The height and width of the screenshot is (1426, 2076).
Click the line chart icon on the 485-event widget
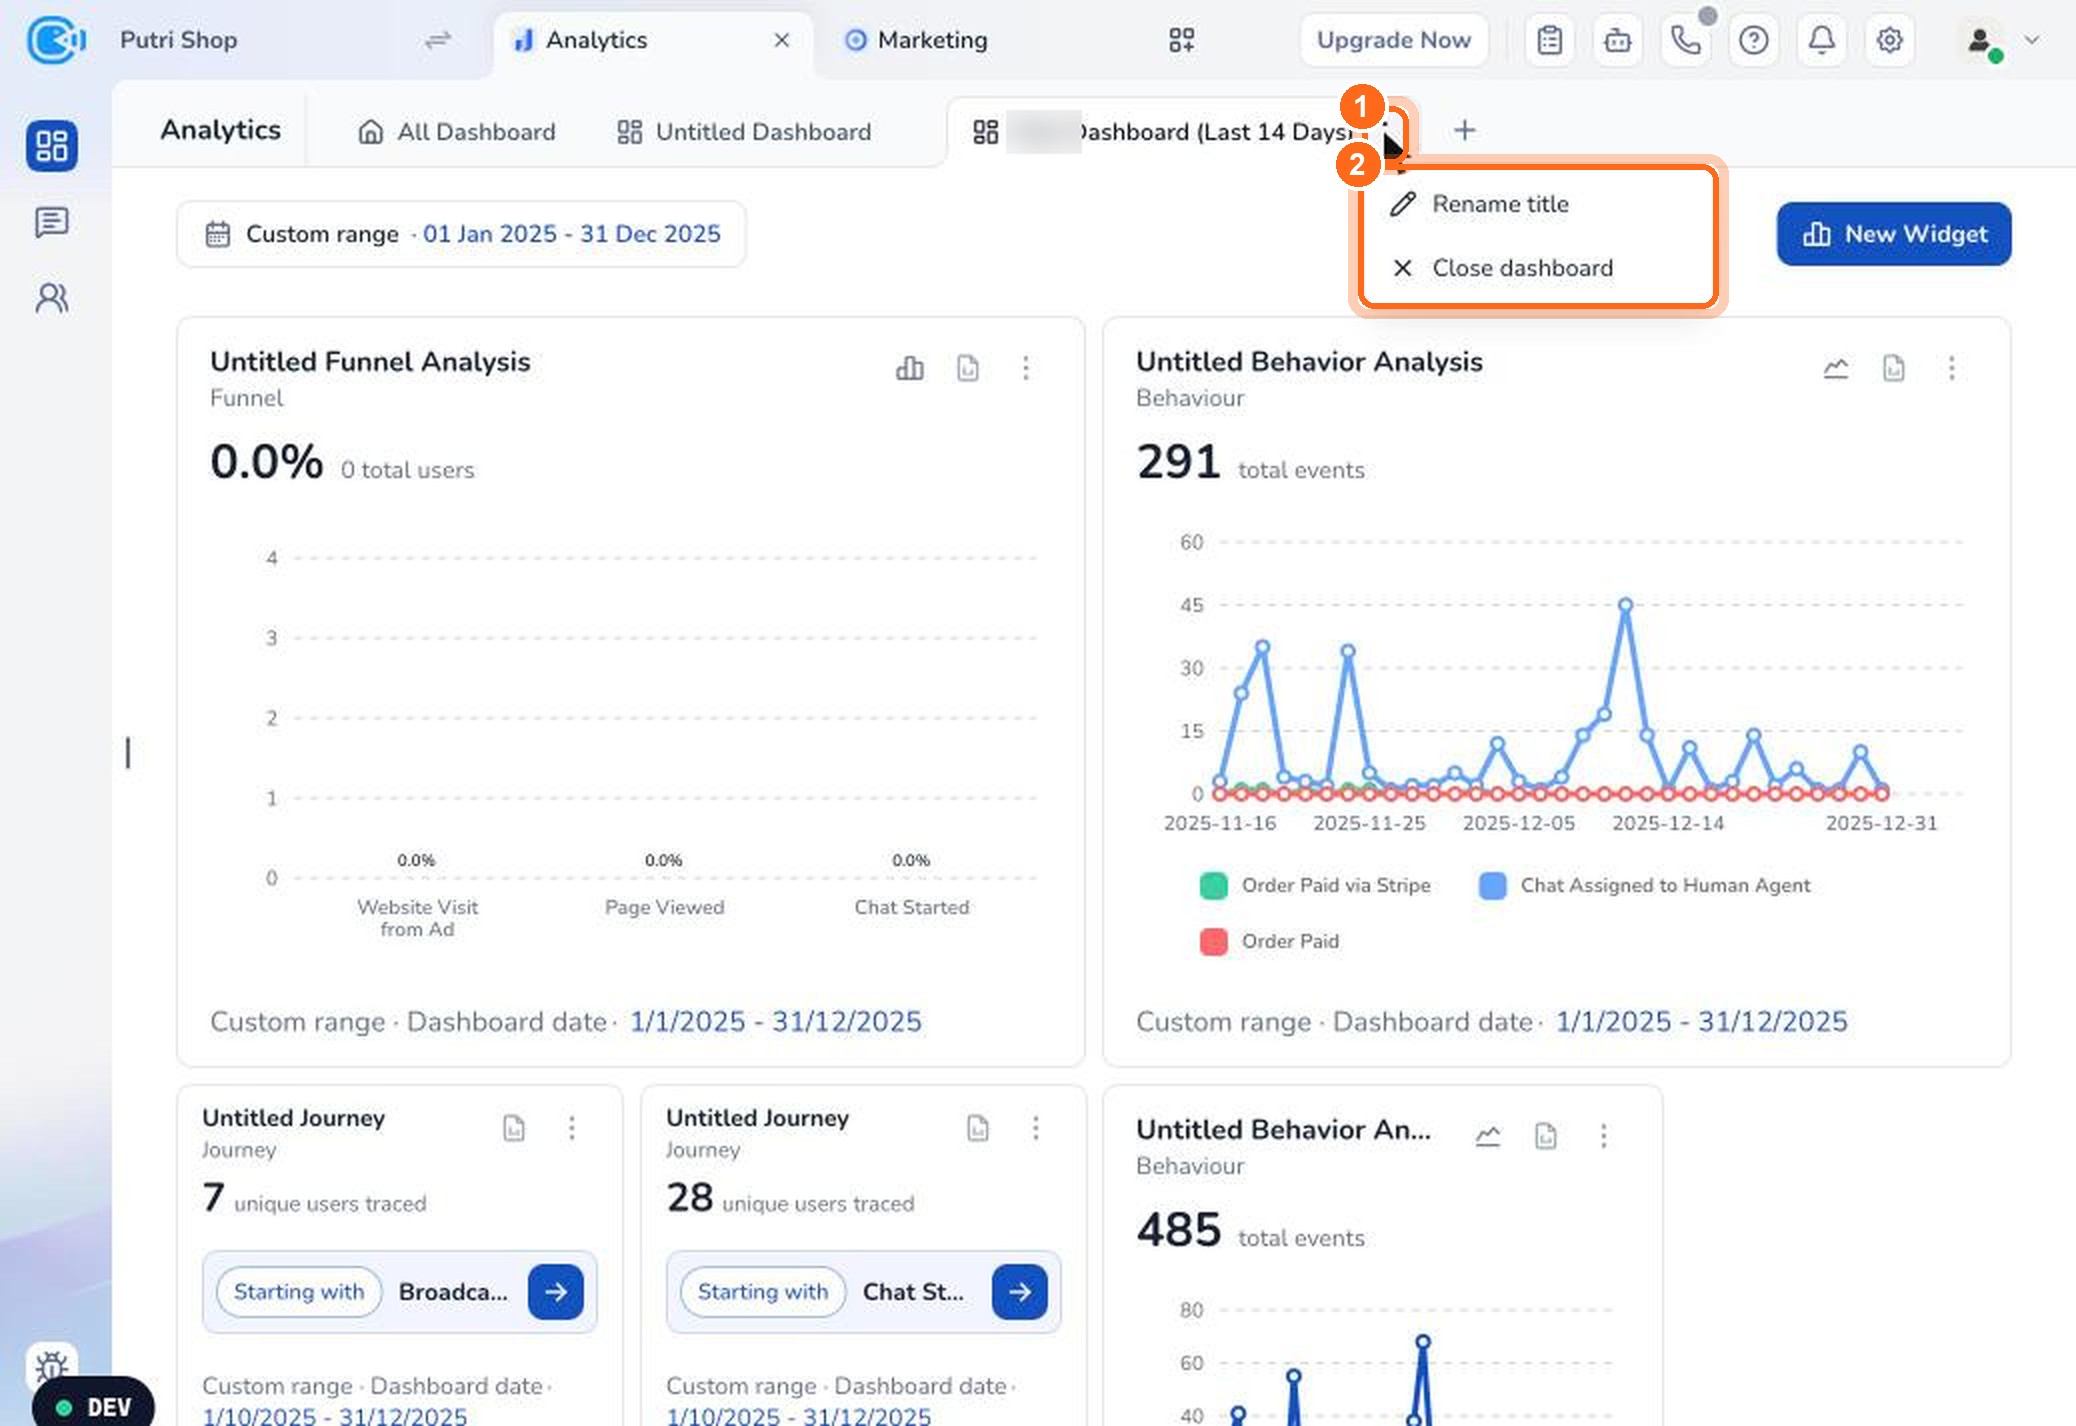pos(1488,1136)
